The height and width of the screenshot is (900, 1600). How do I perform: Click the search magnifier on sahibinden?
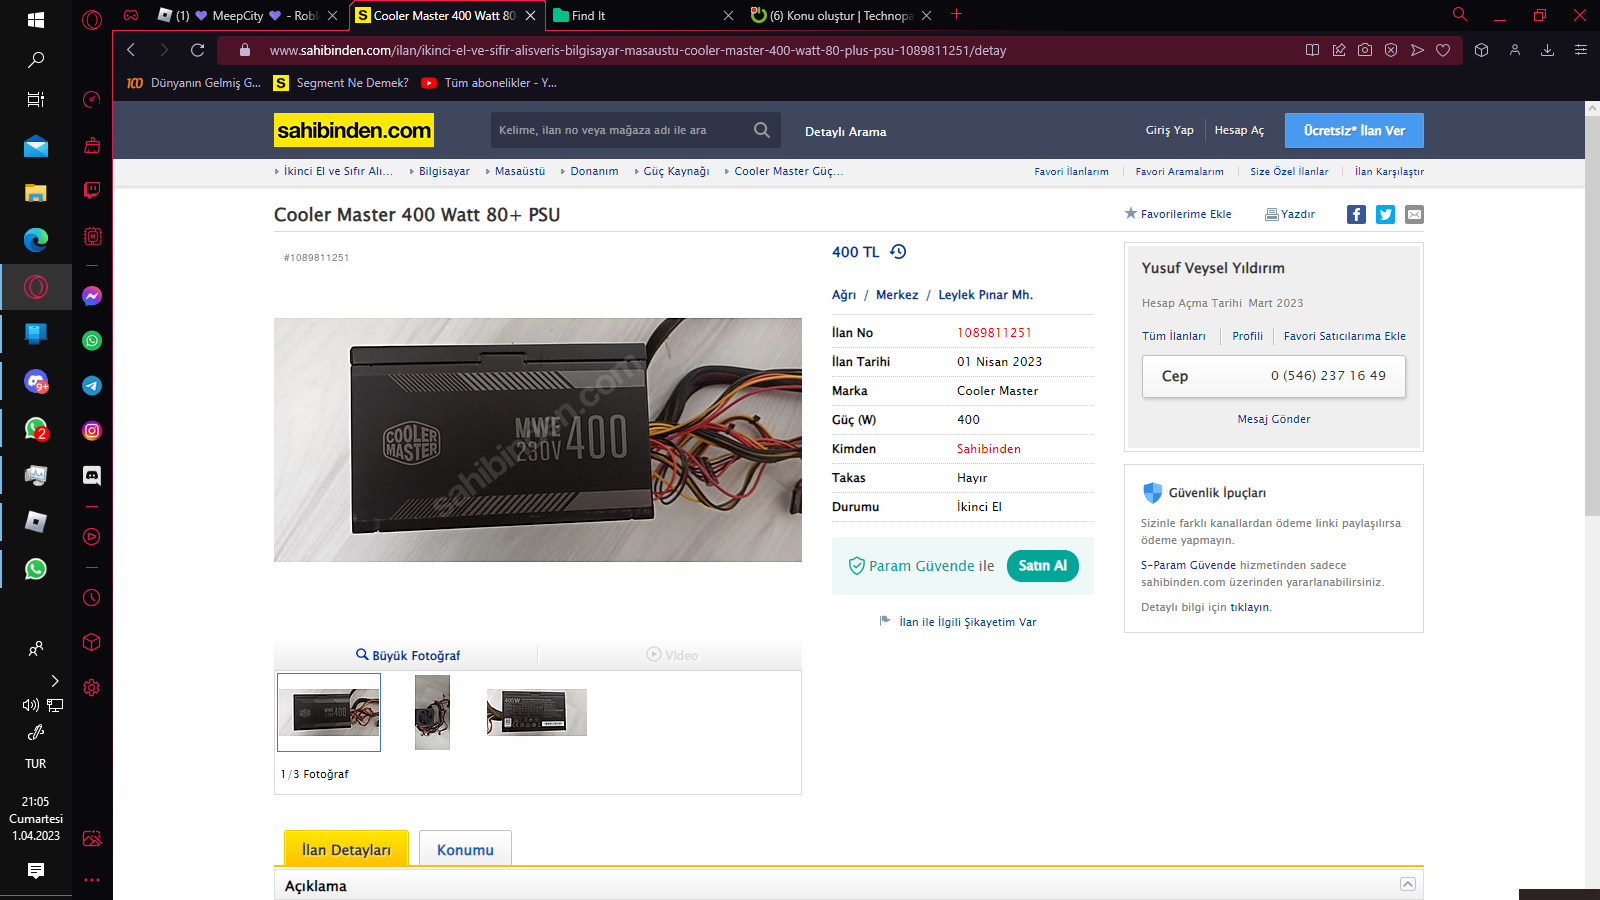click(x=762, y=130)
